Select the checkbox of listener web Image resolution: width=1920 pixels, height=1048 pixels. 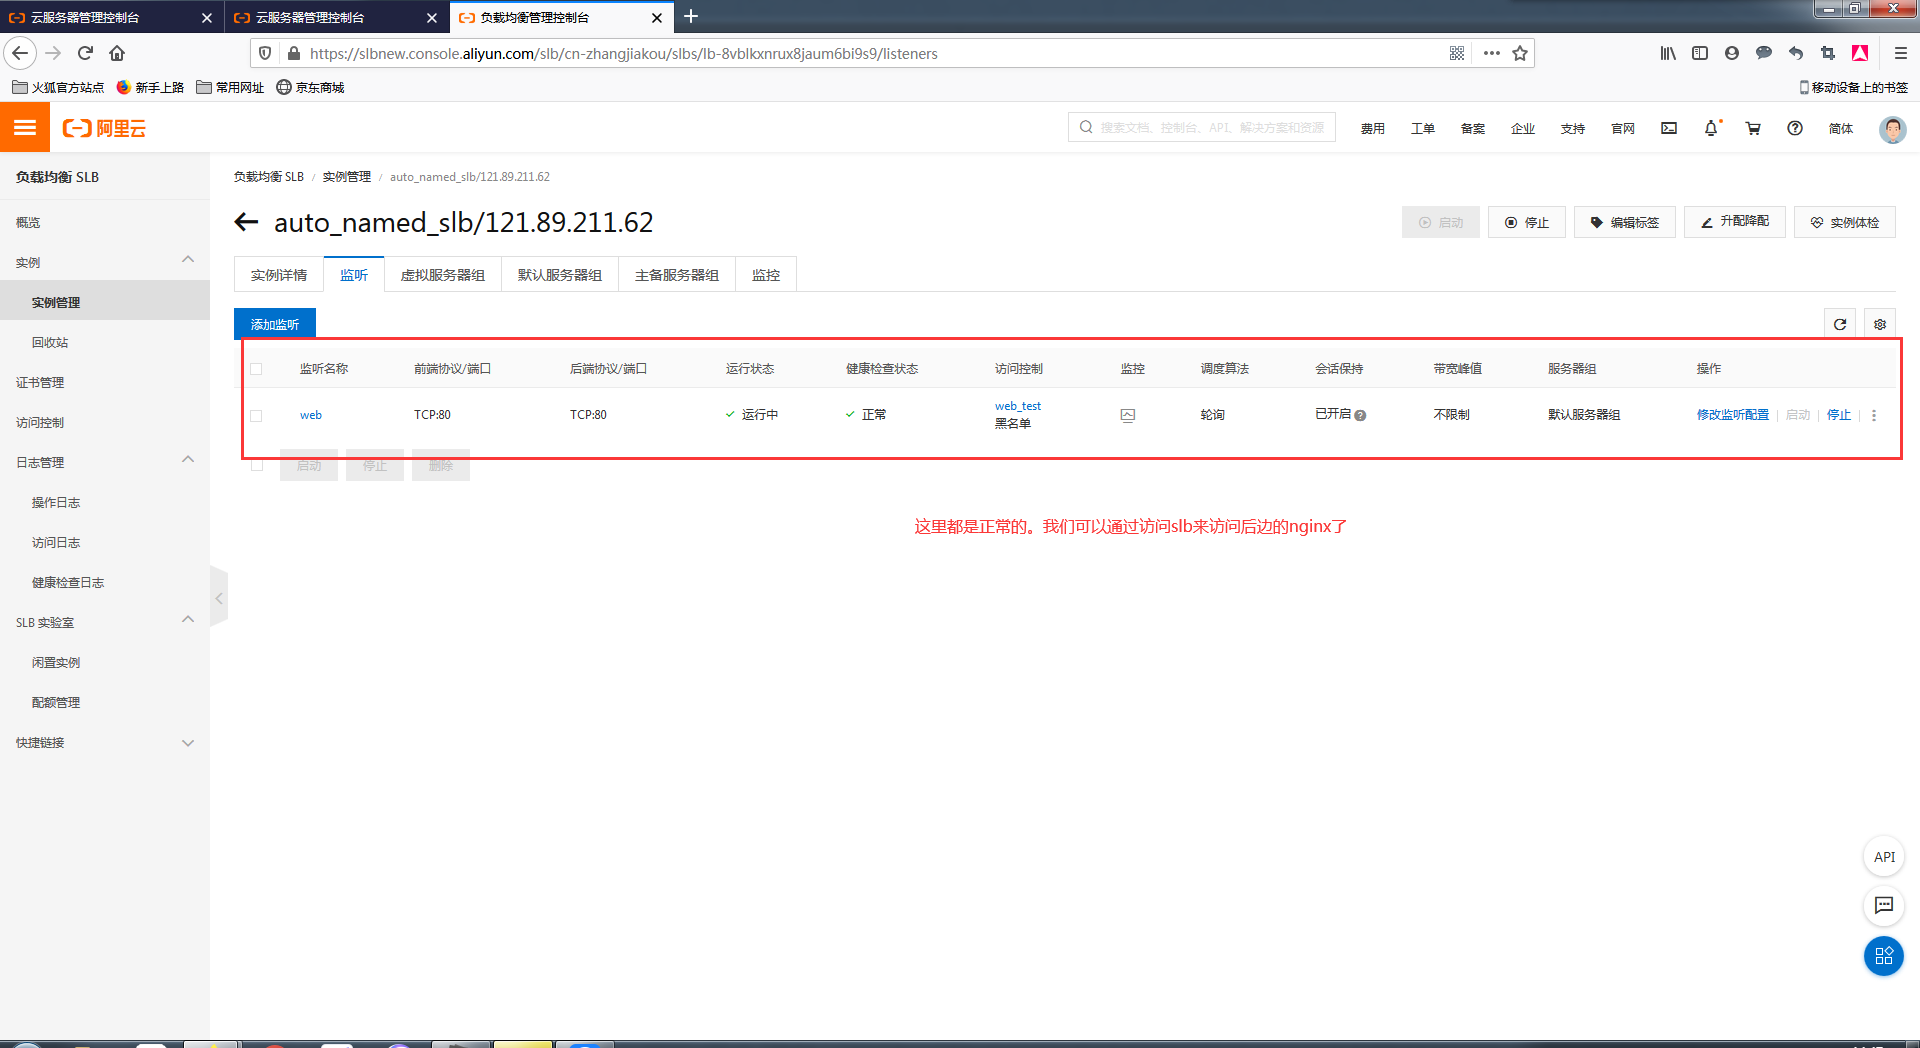pyautogui.click(x=256, y=415)
